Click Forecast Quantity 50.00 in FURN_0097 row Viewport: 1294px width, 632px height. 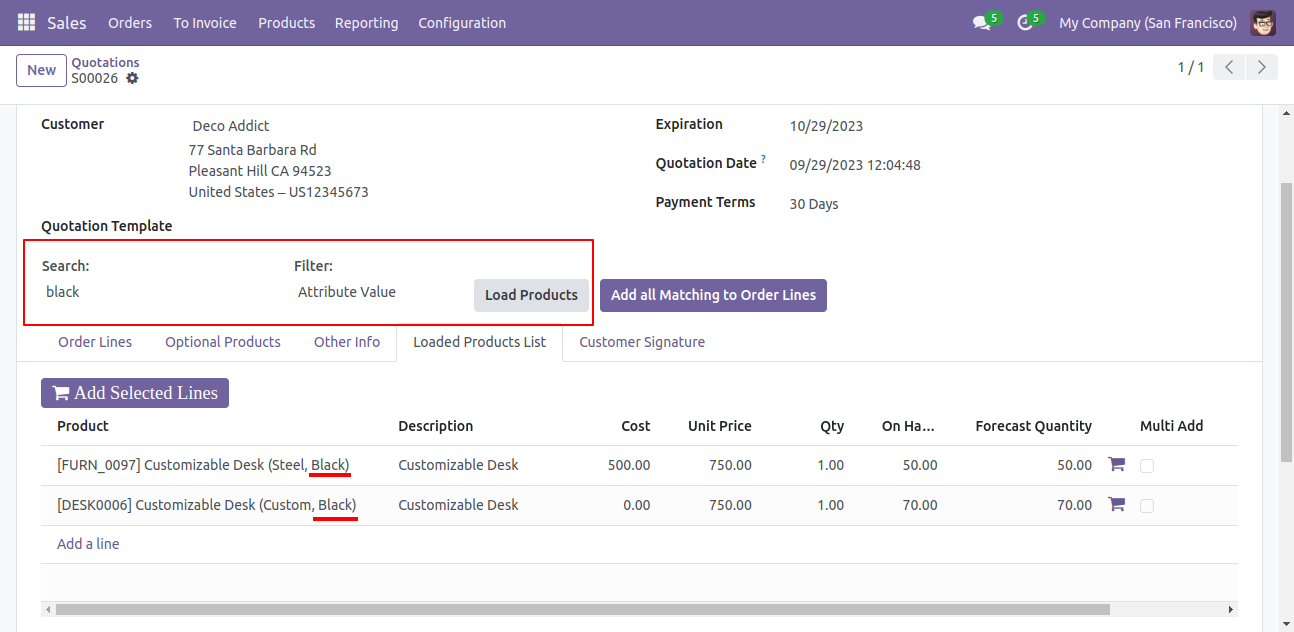(x=1074, y=465)
